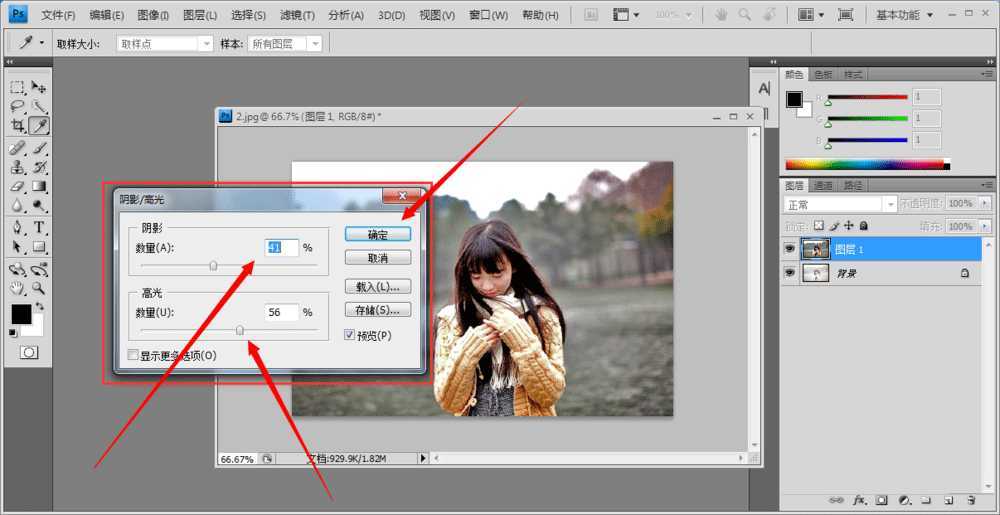Enable 显示更多选项 checkbox
The height and width of the screenshot is (515, 1000).
point(134,355)
